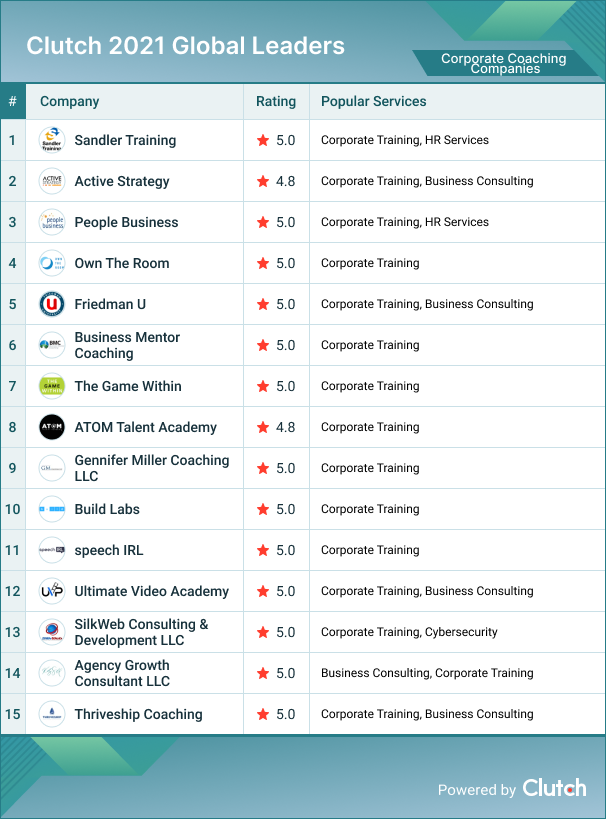The image size is (606, 819).
Task: Click the Company column header
Action: [69, 102]
